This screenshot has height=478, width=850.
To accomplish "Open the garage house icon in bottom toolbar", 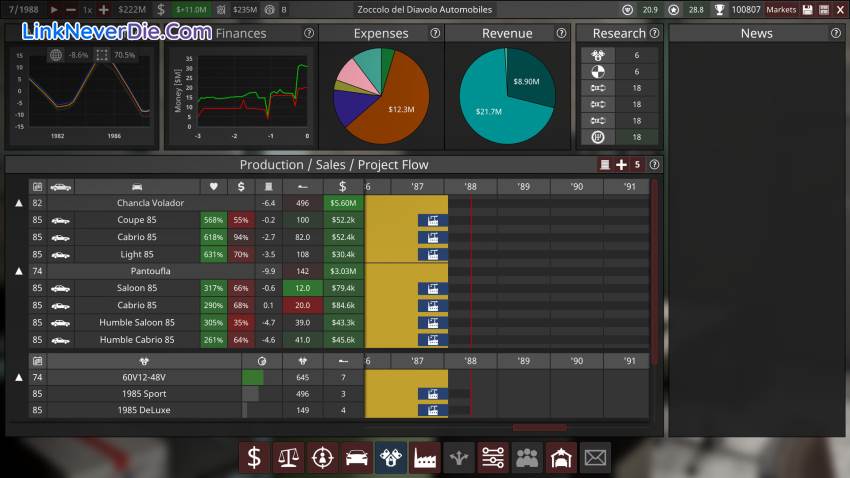I will [x=561, y=458].
